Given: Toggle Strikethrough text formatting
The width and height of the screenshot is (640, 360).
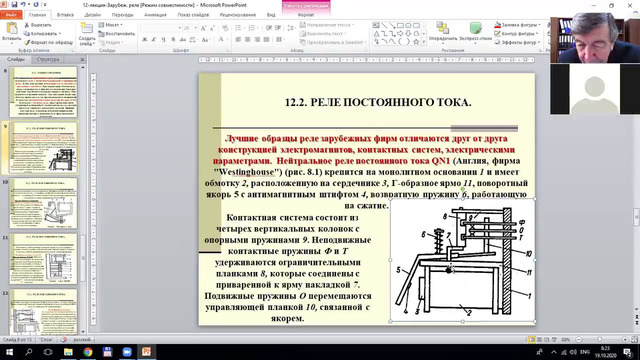Looking at the screenshot, I should pyautogui.click(x=182, y=40).
